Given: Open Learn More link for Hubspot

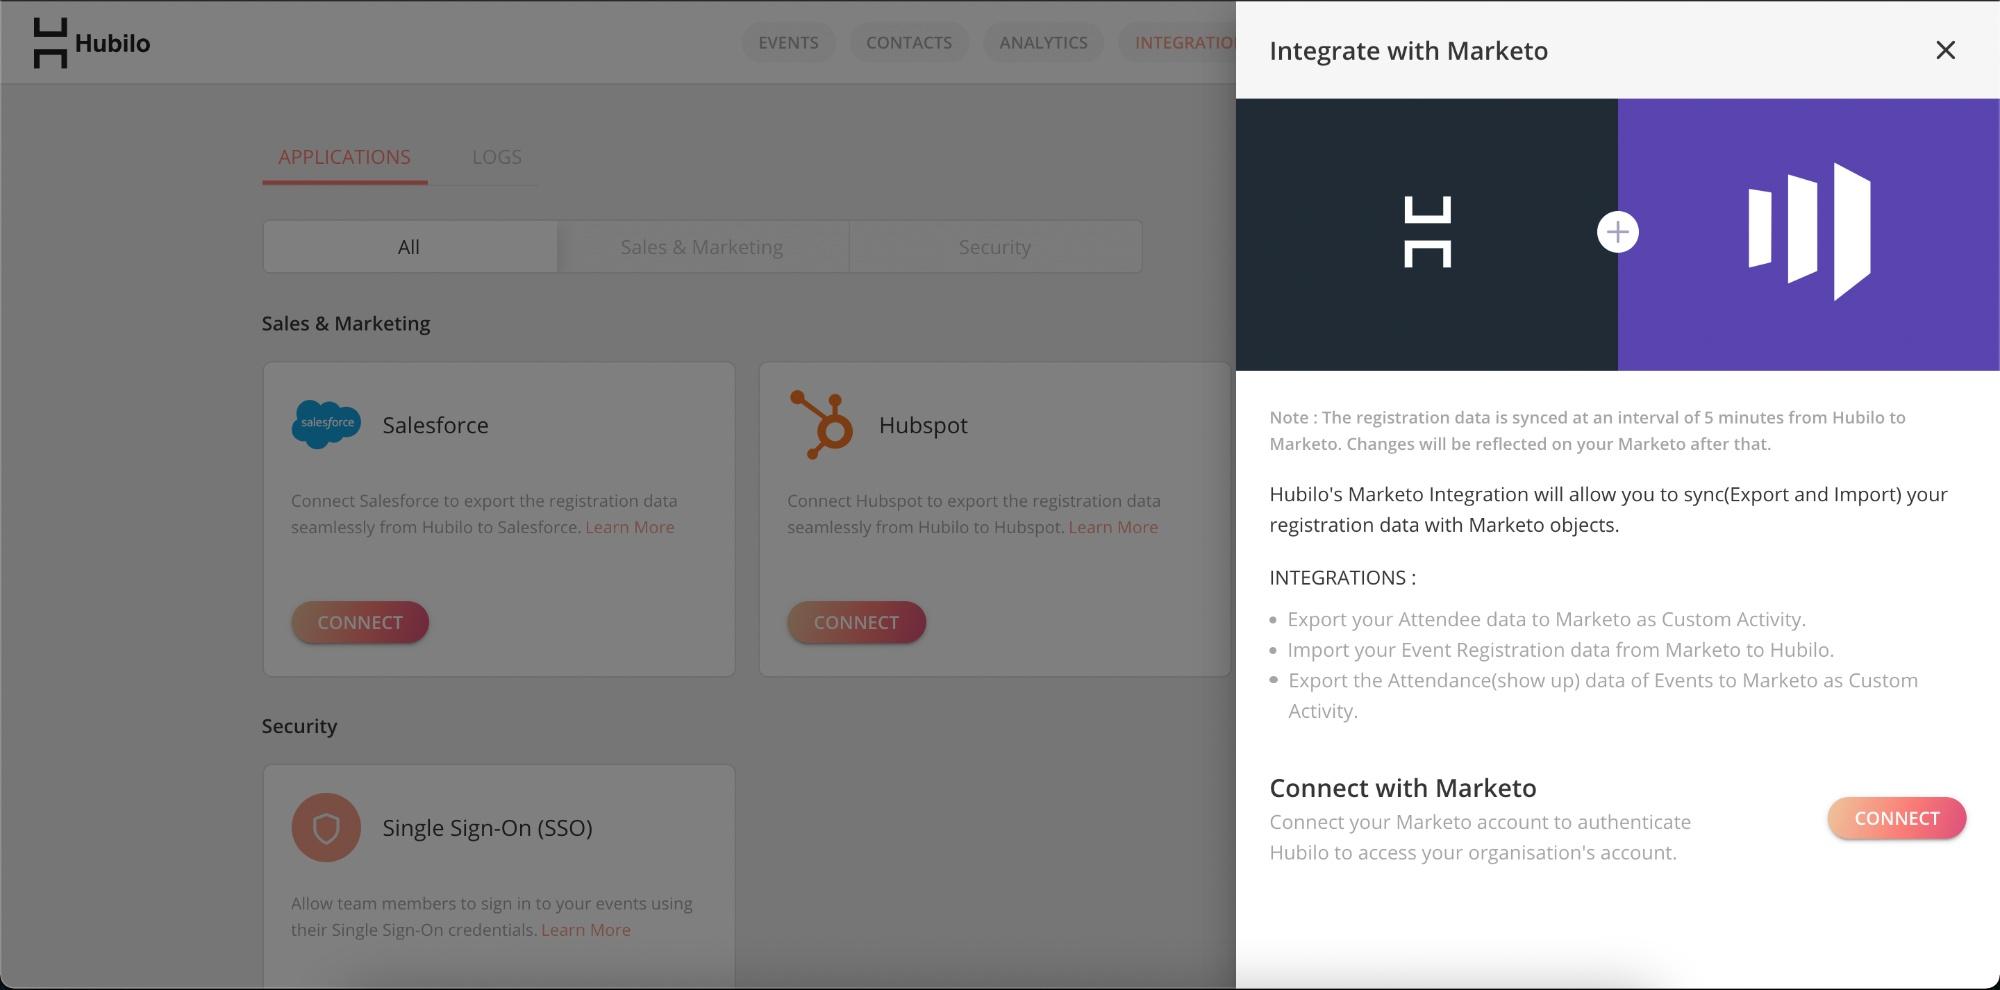Looking at the screenshot, I should tap(1113, 527).
